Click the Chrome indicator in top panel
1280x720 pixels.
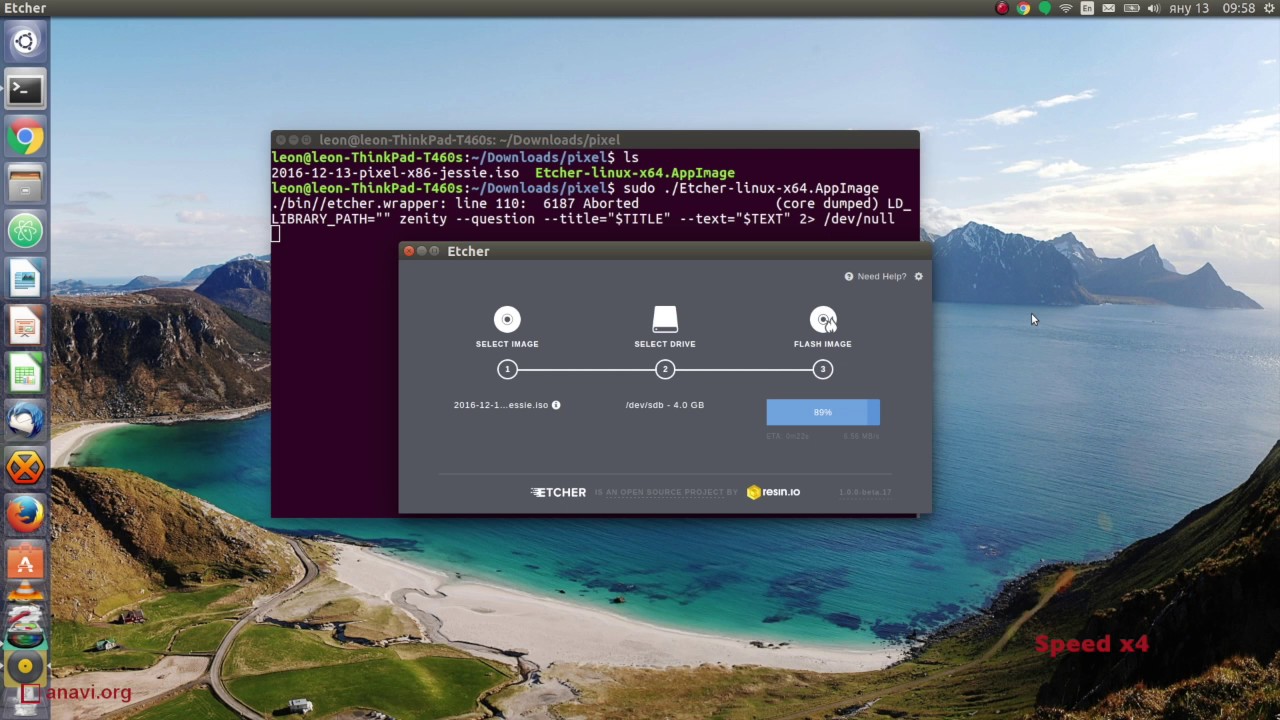coord(1023,8)
